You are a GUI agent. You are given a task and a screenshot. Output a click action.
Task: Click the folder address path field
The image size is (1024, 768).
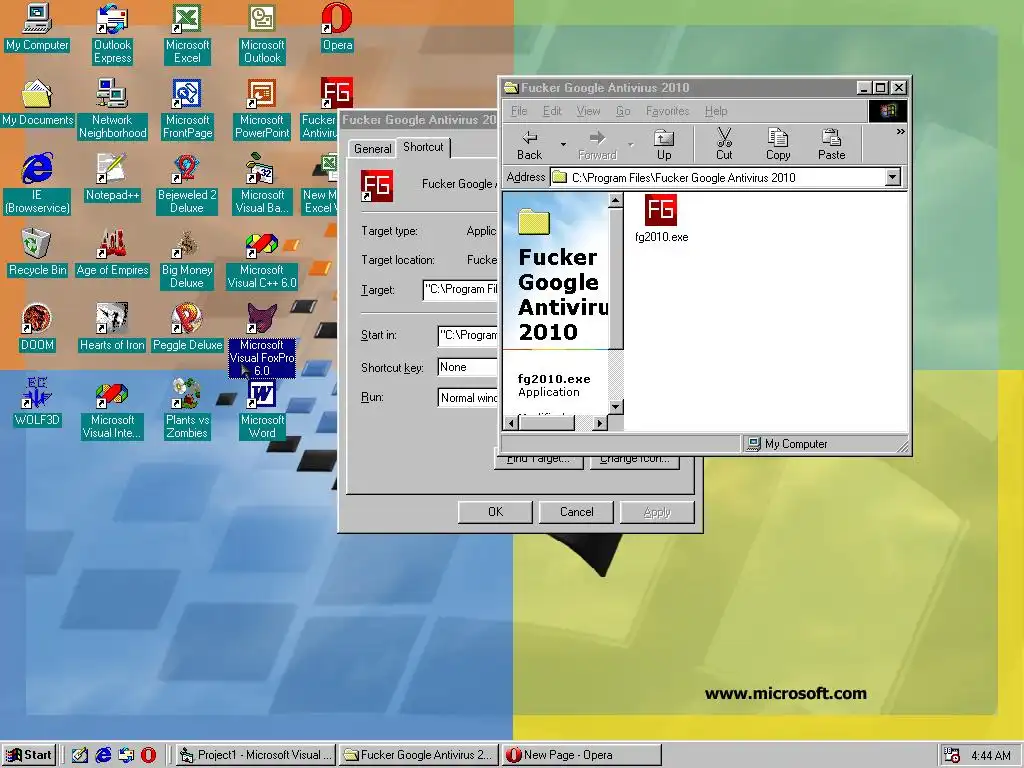tap(718, 178)
